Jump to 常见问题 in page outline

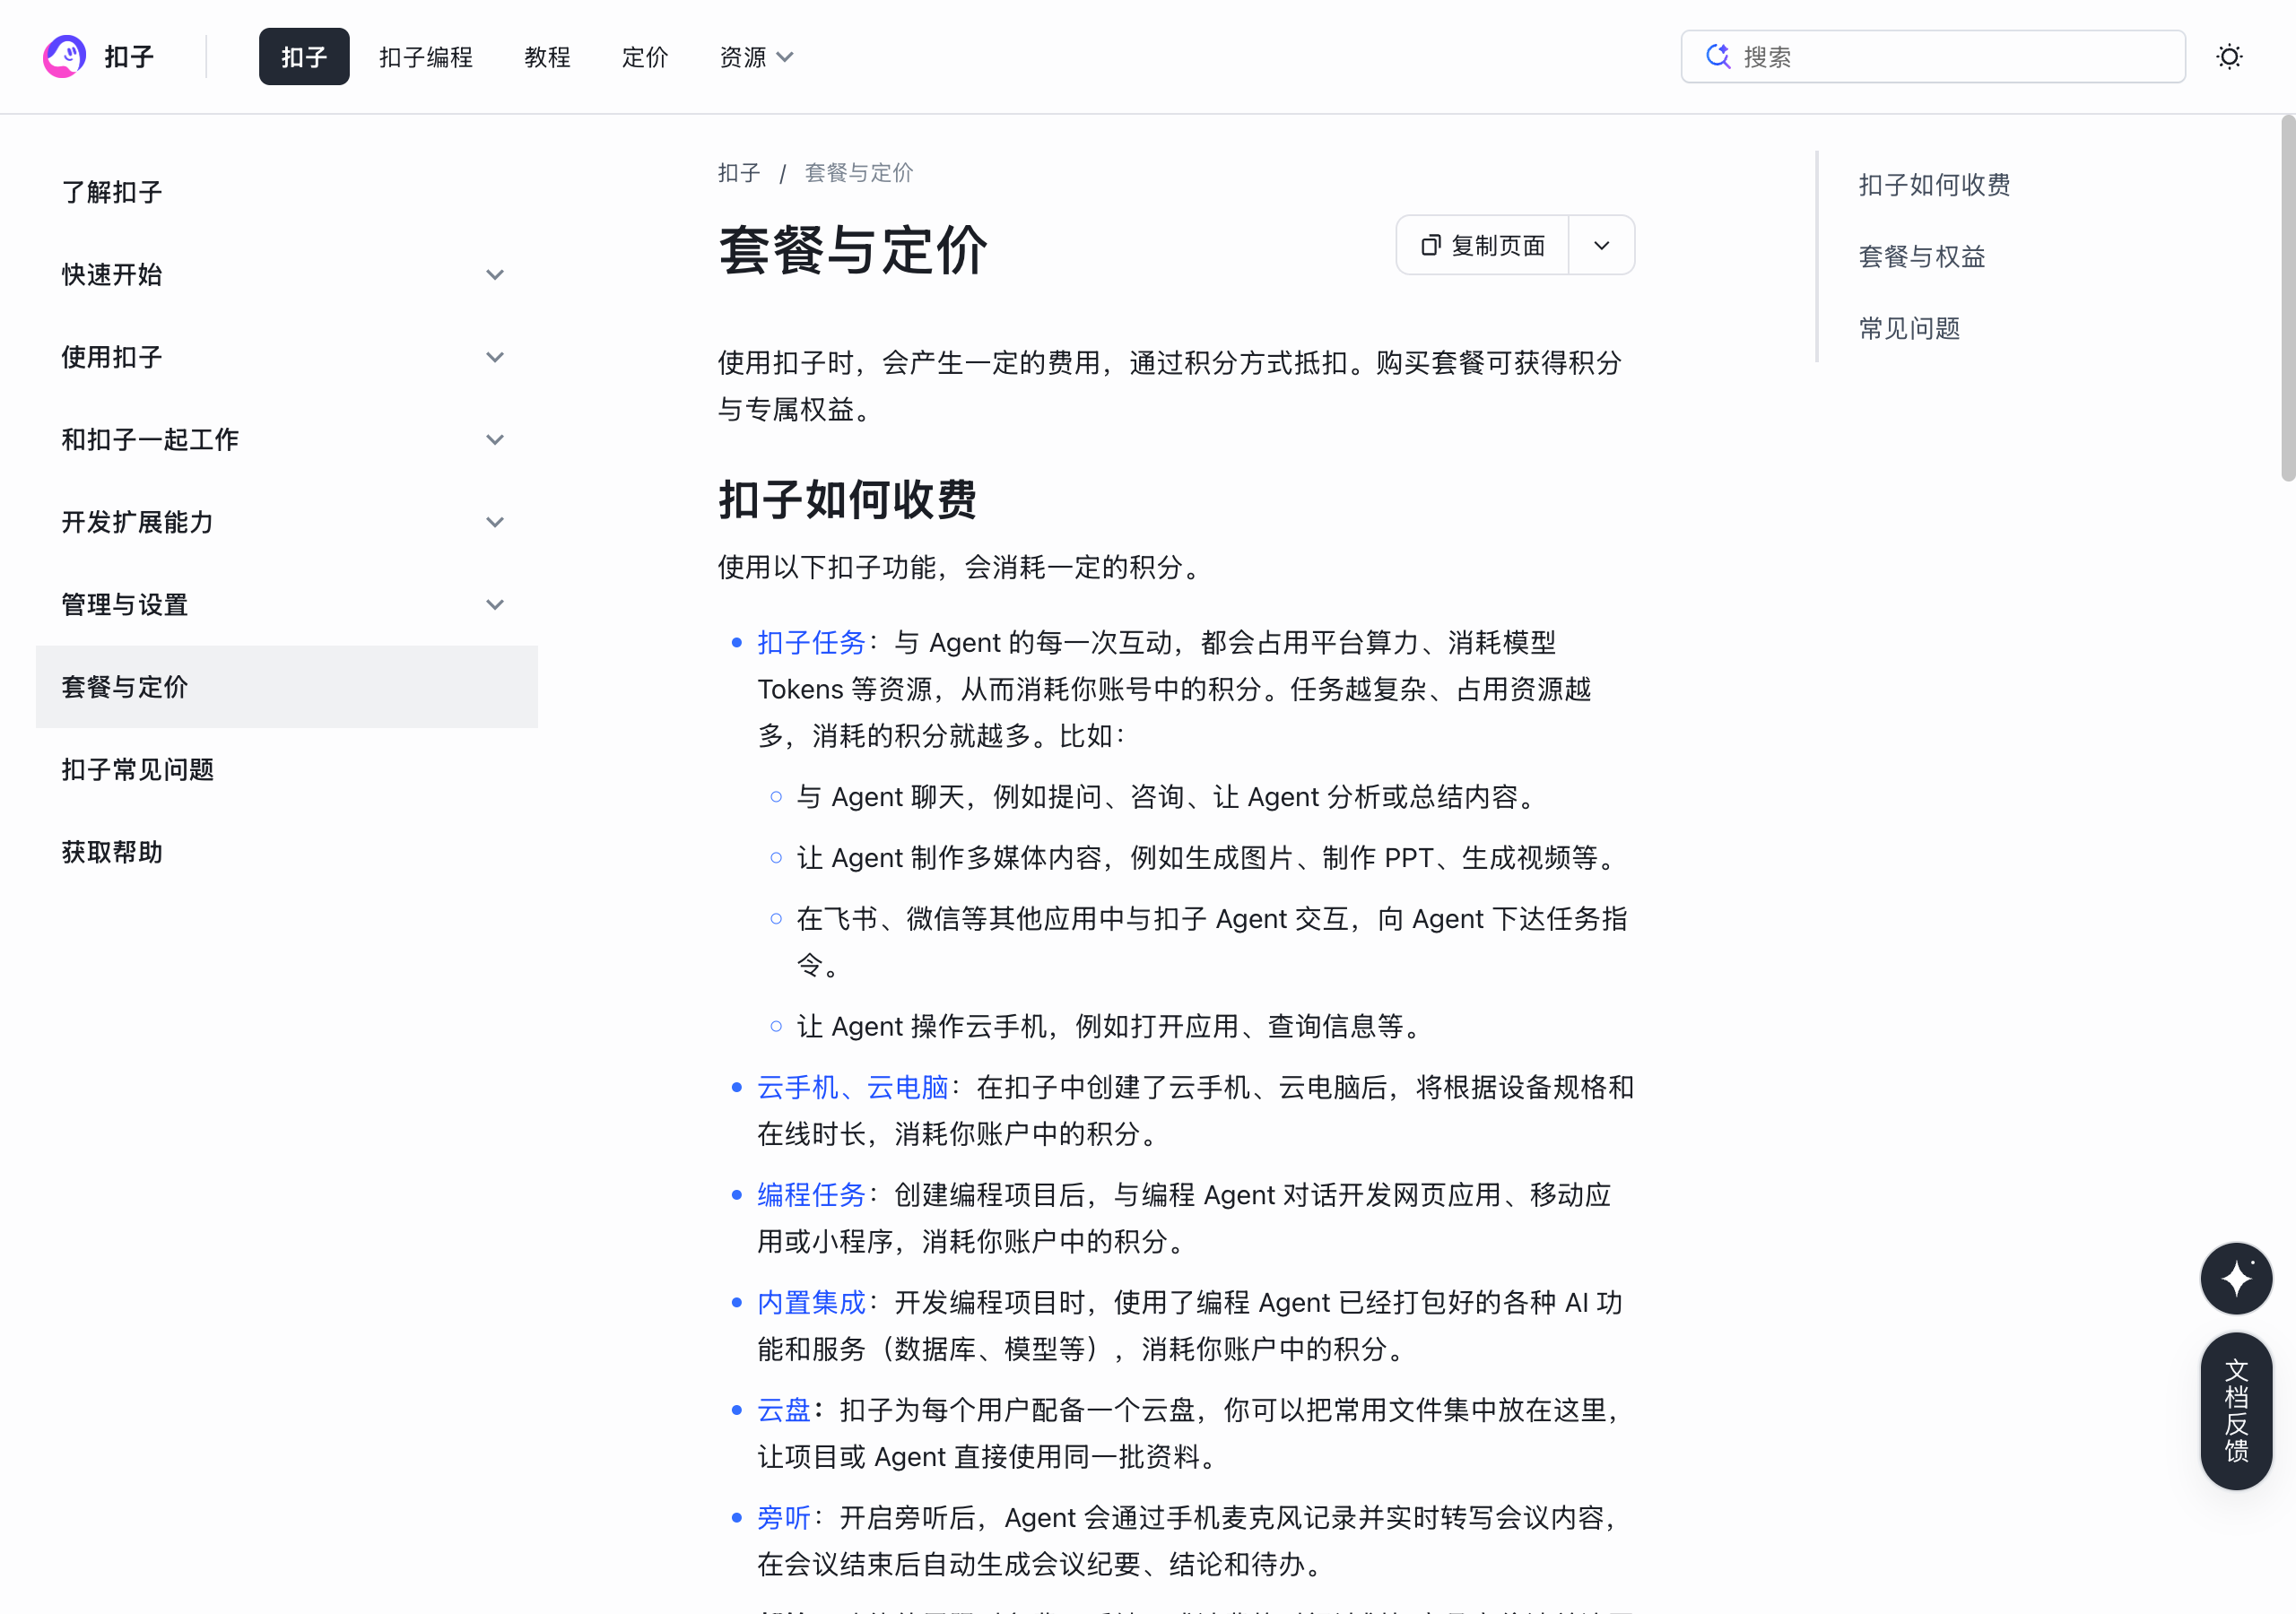pyautogui.click(x=1908, y=328)
